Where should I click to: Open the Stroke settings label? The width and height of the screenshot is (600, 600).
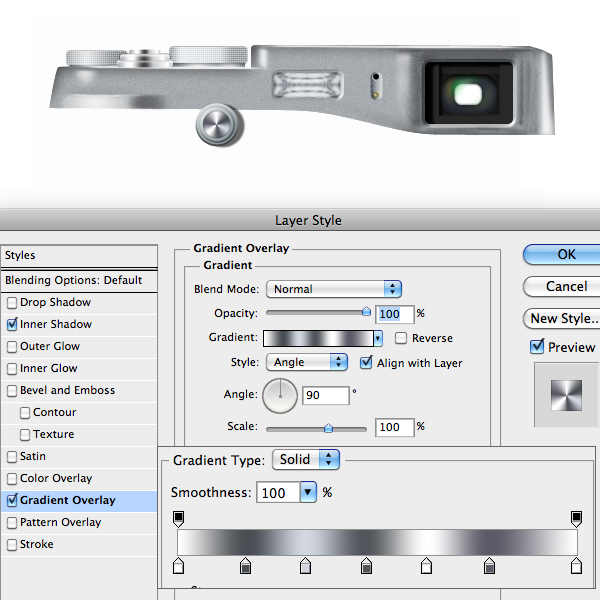point(37,545)
